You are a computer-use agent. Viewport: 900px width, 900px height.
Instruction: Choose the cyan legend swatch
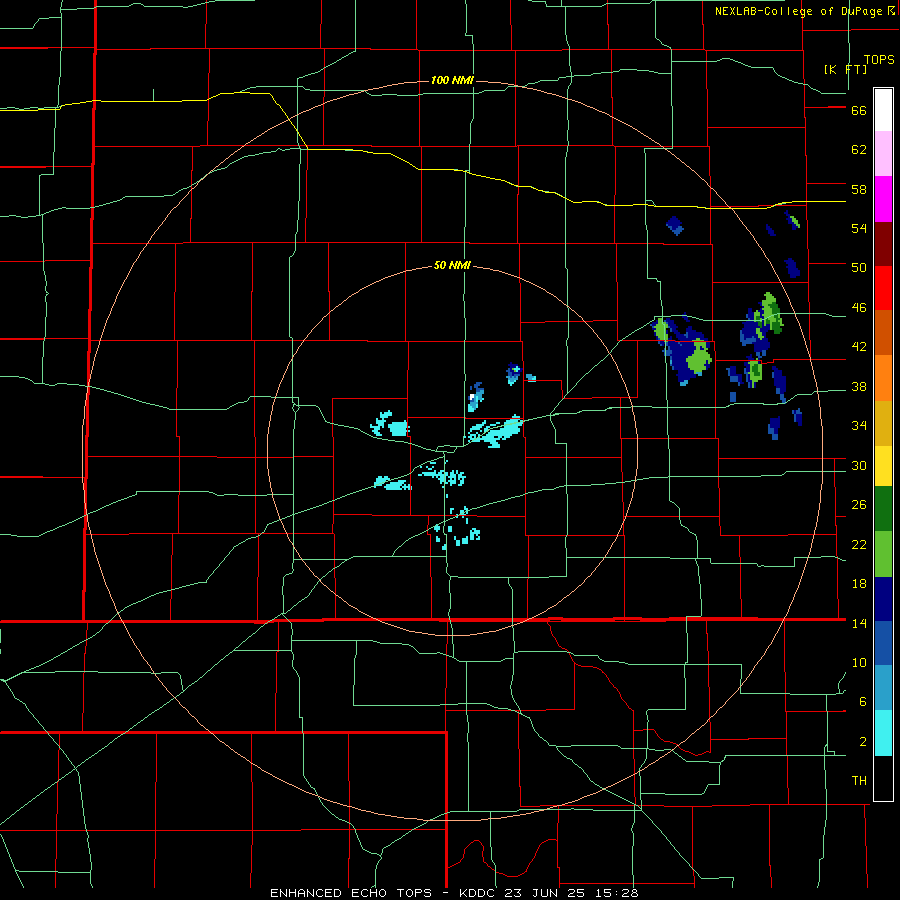pos(883,733)
